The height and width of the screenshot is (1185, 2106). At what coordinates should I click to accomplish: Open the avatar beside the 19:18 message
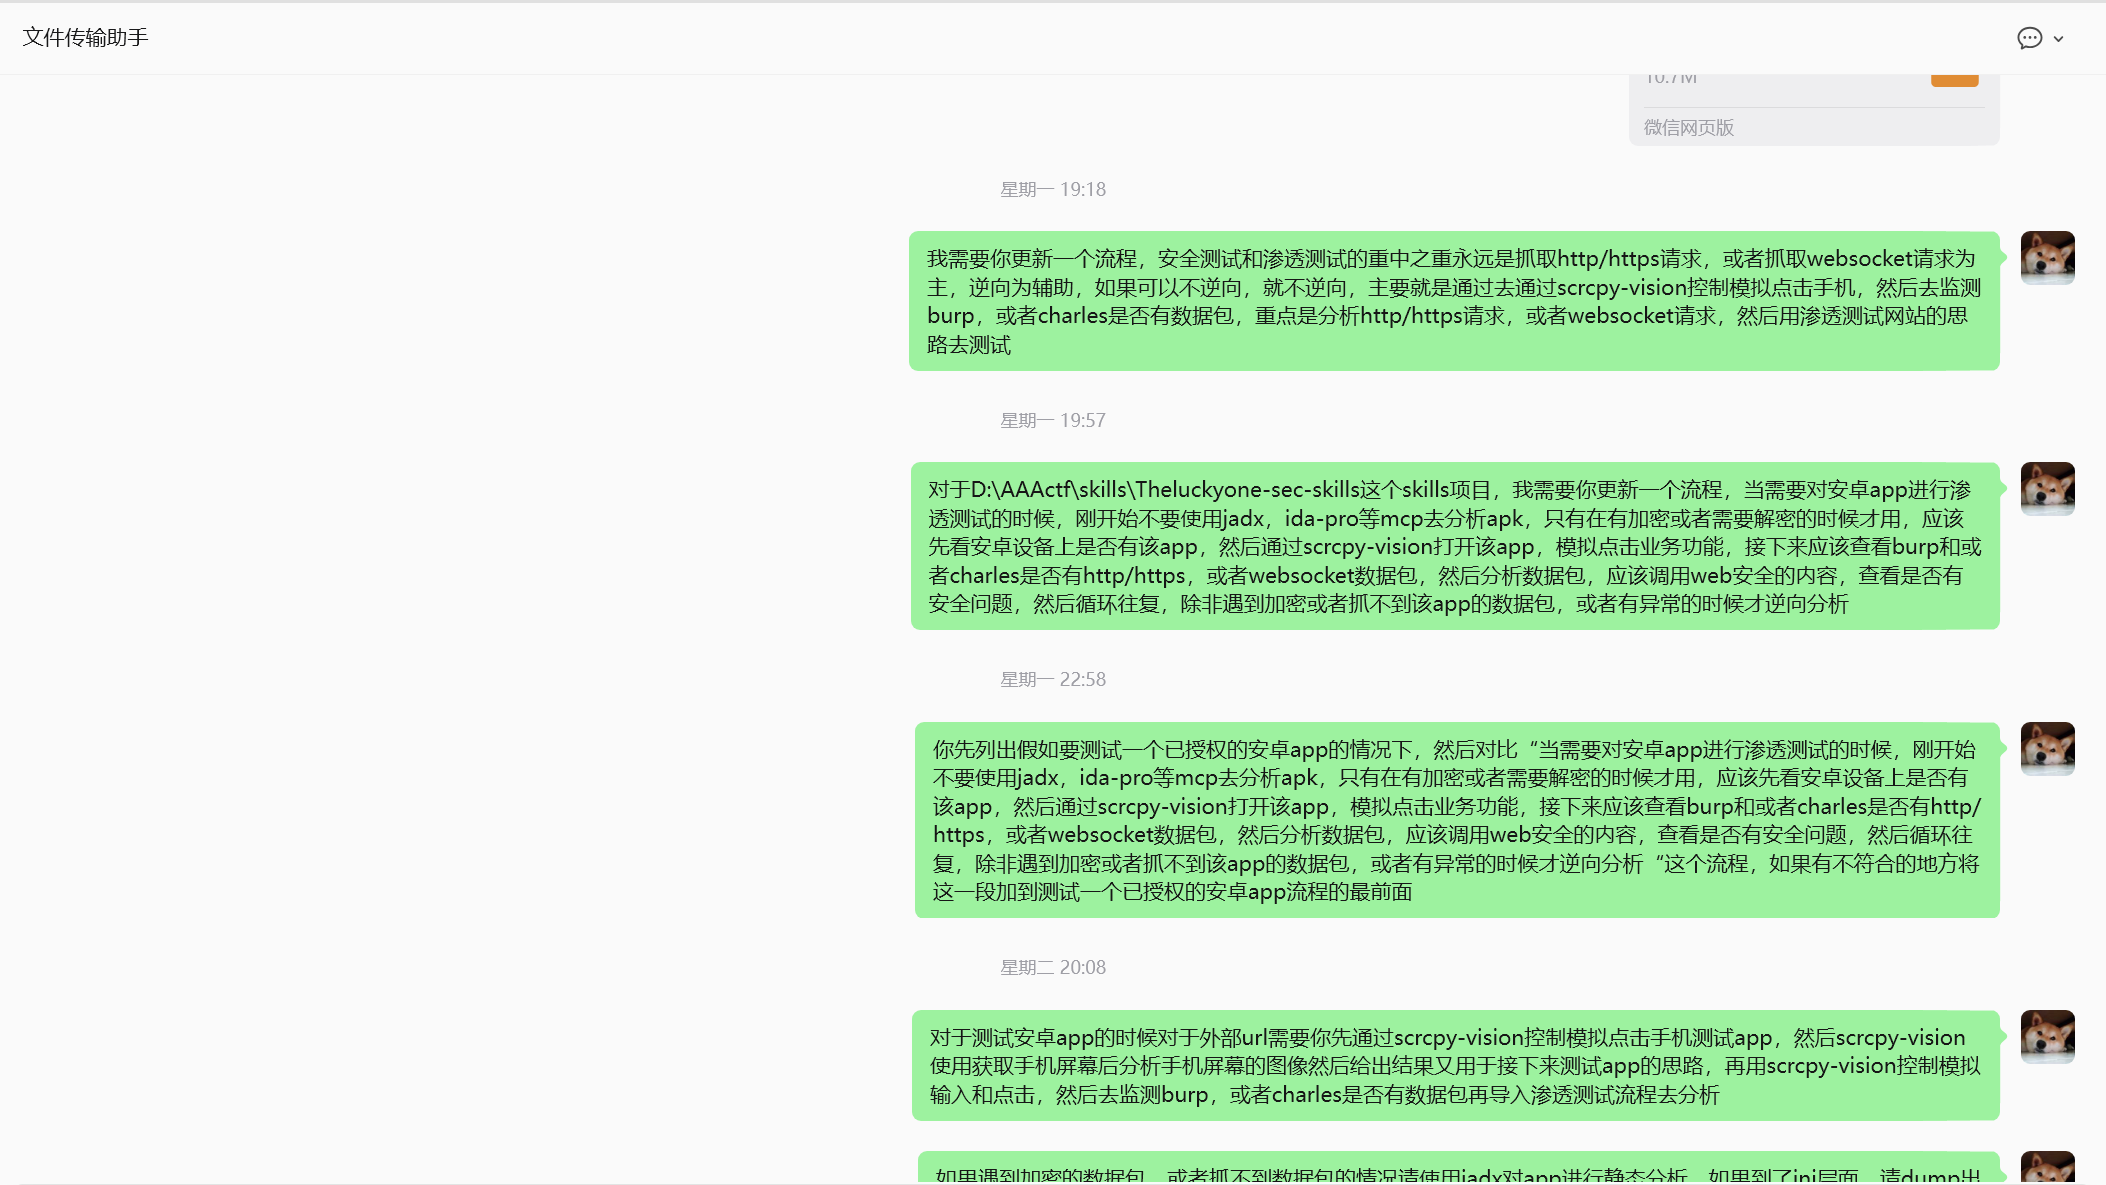[2047, 258]
